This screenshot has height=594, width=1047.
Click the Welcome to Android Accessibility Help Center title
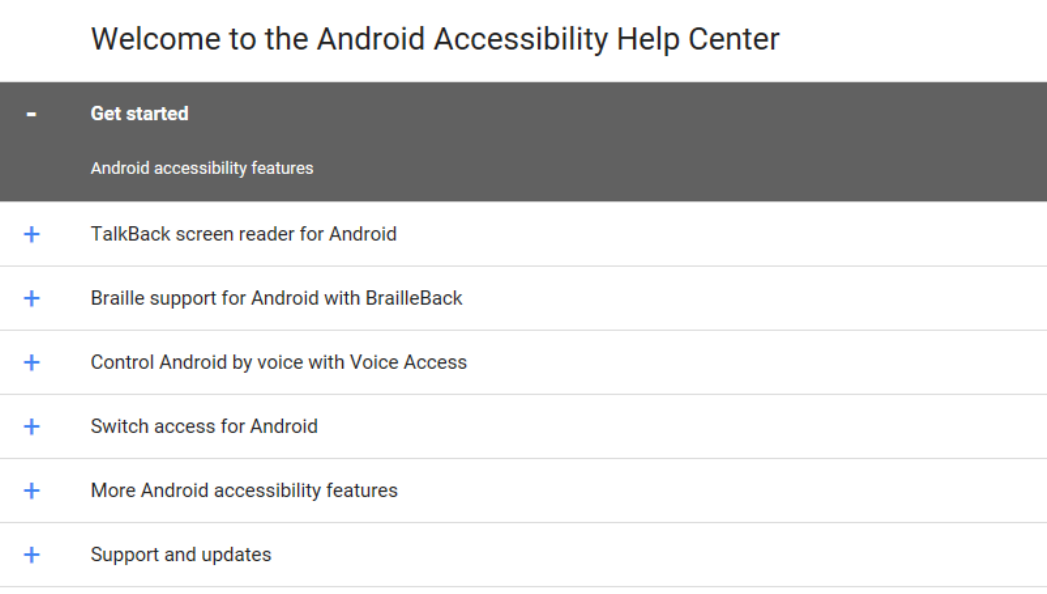coord(435,39)
